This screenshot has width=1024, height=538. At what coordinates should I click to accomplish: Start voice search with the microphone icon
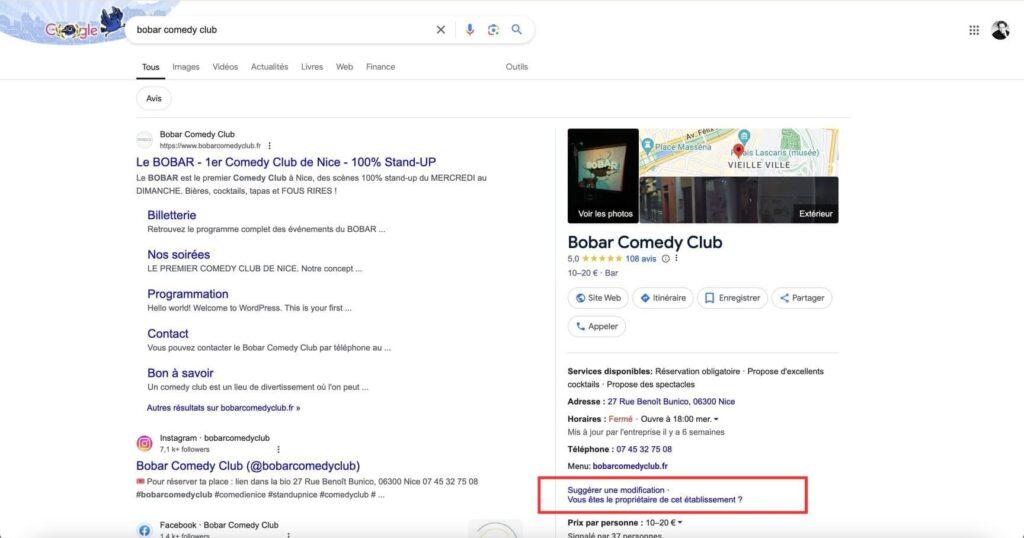point(470,29)
